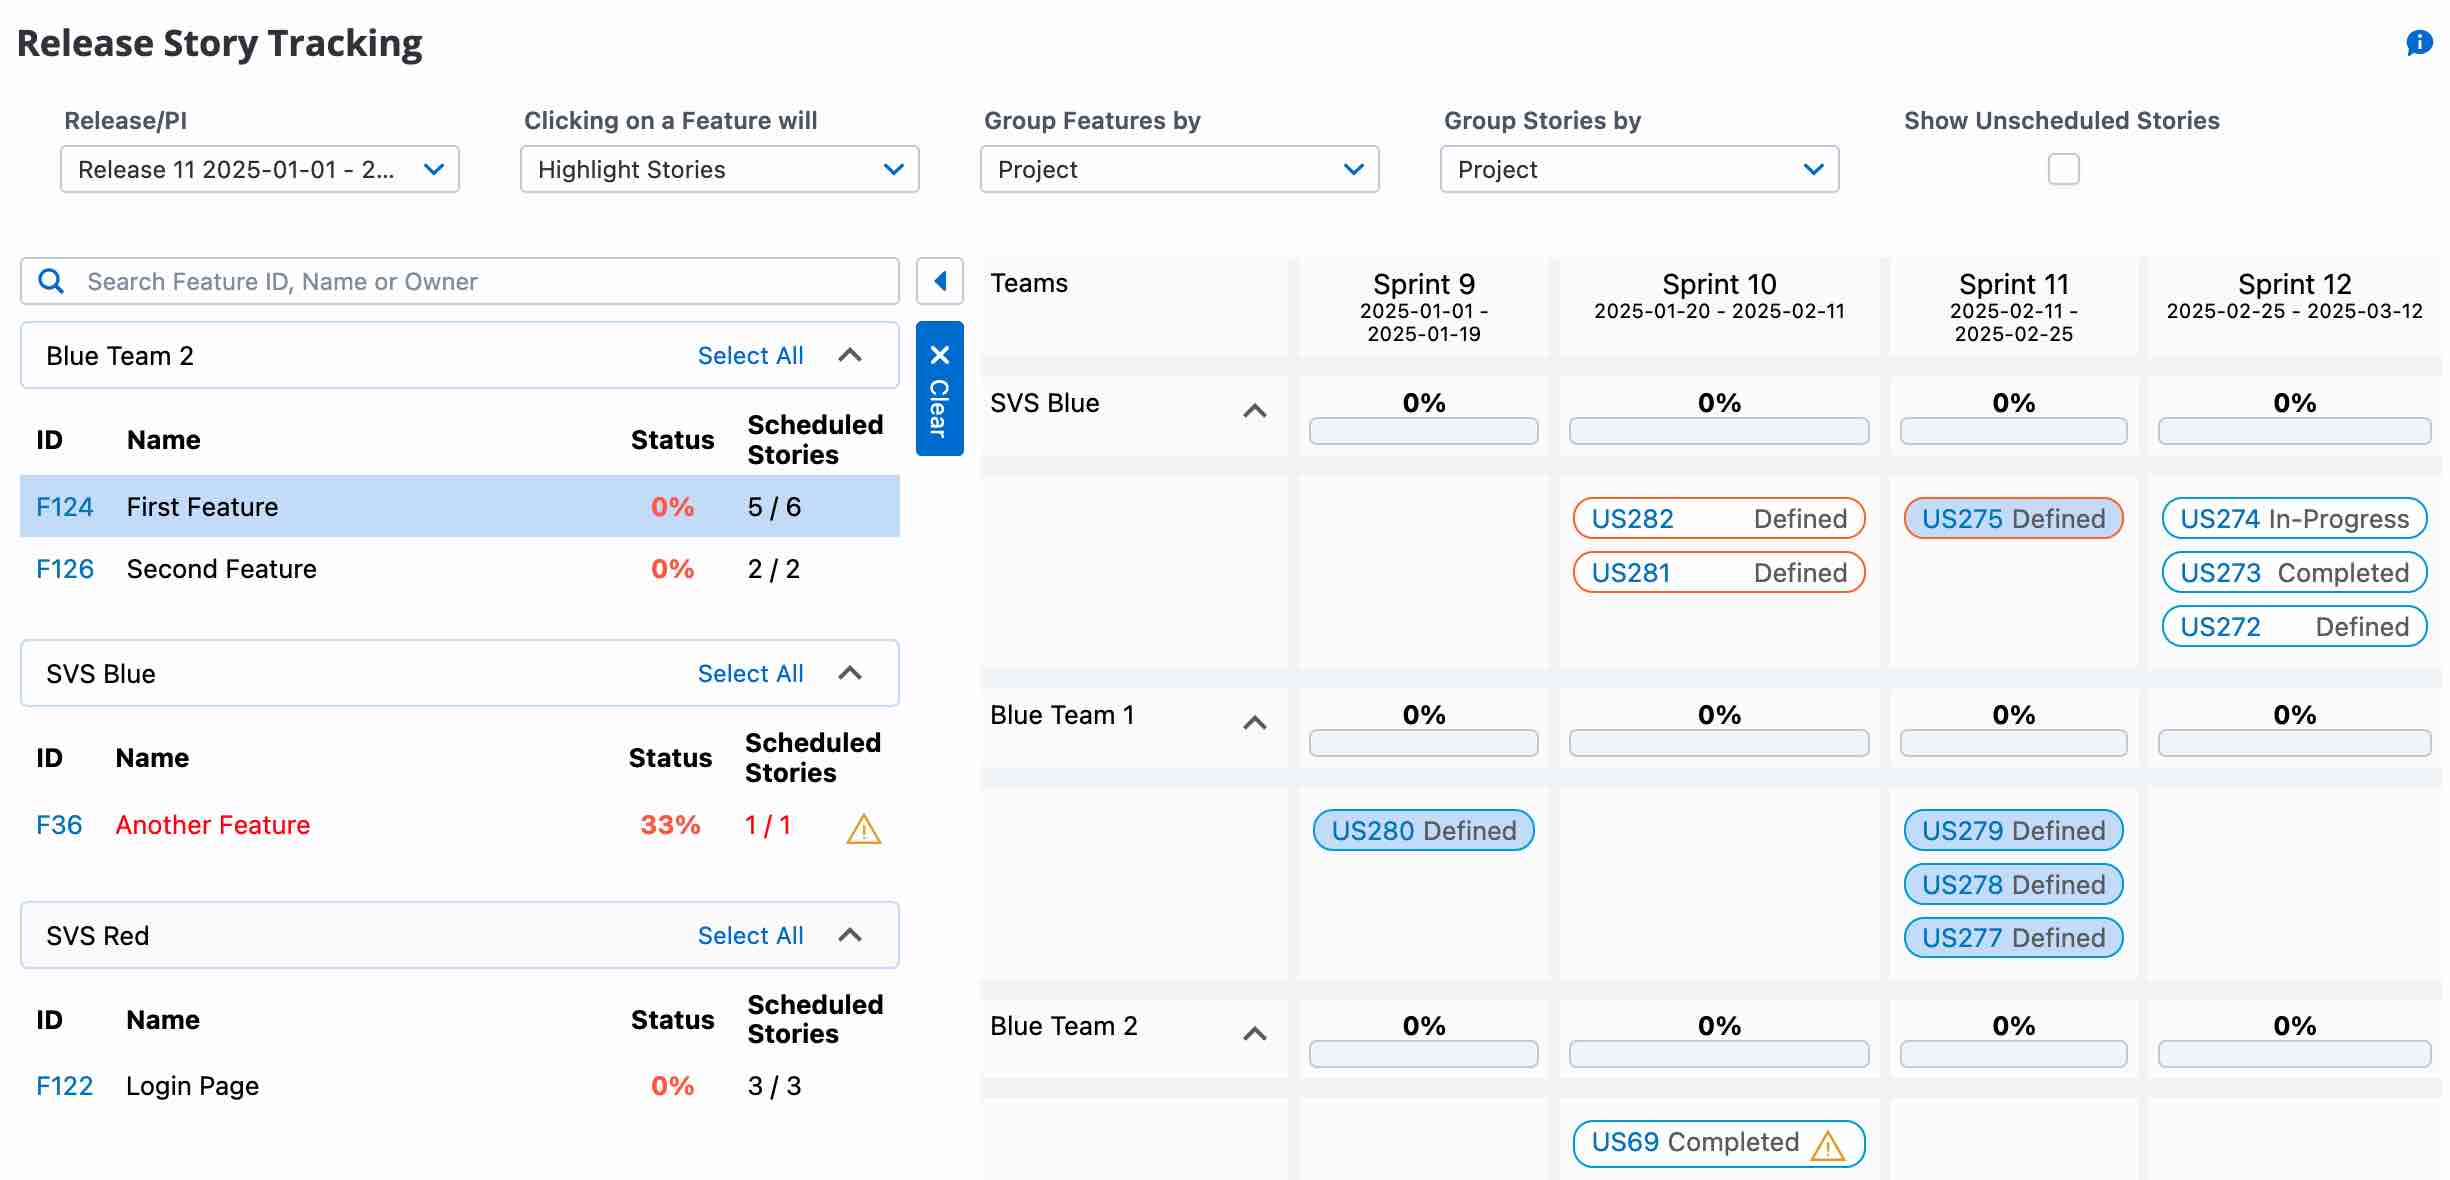Open feature F126 link
This screenshot has width=2450, height=1180.
click(64, 569)
